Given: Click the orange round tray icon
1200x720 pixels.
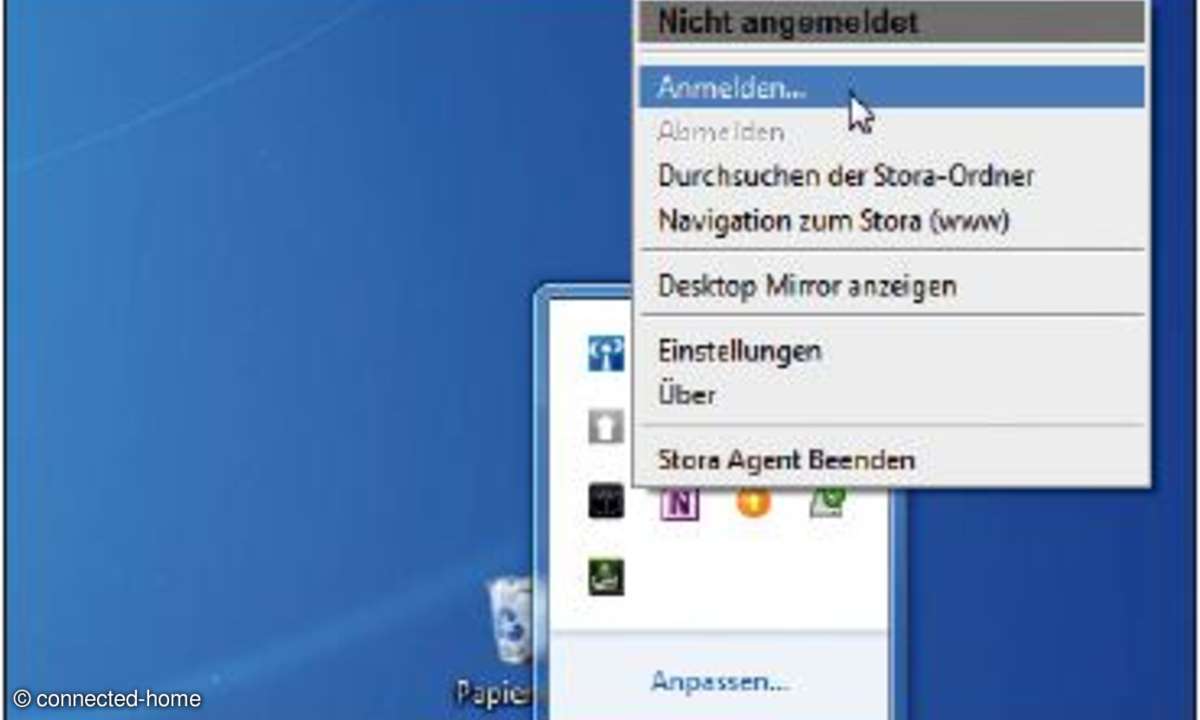Looking at the screenshot, I should [755, 501].
